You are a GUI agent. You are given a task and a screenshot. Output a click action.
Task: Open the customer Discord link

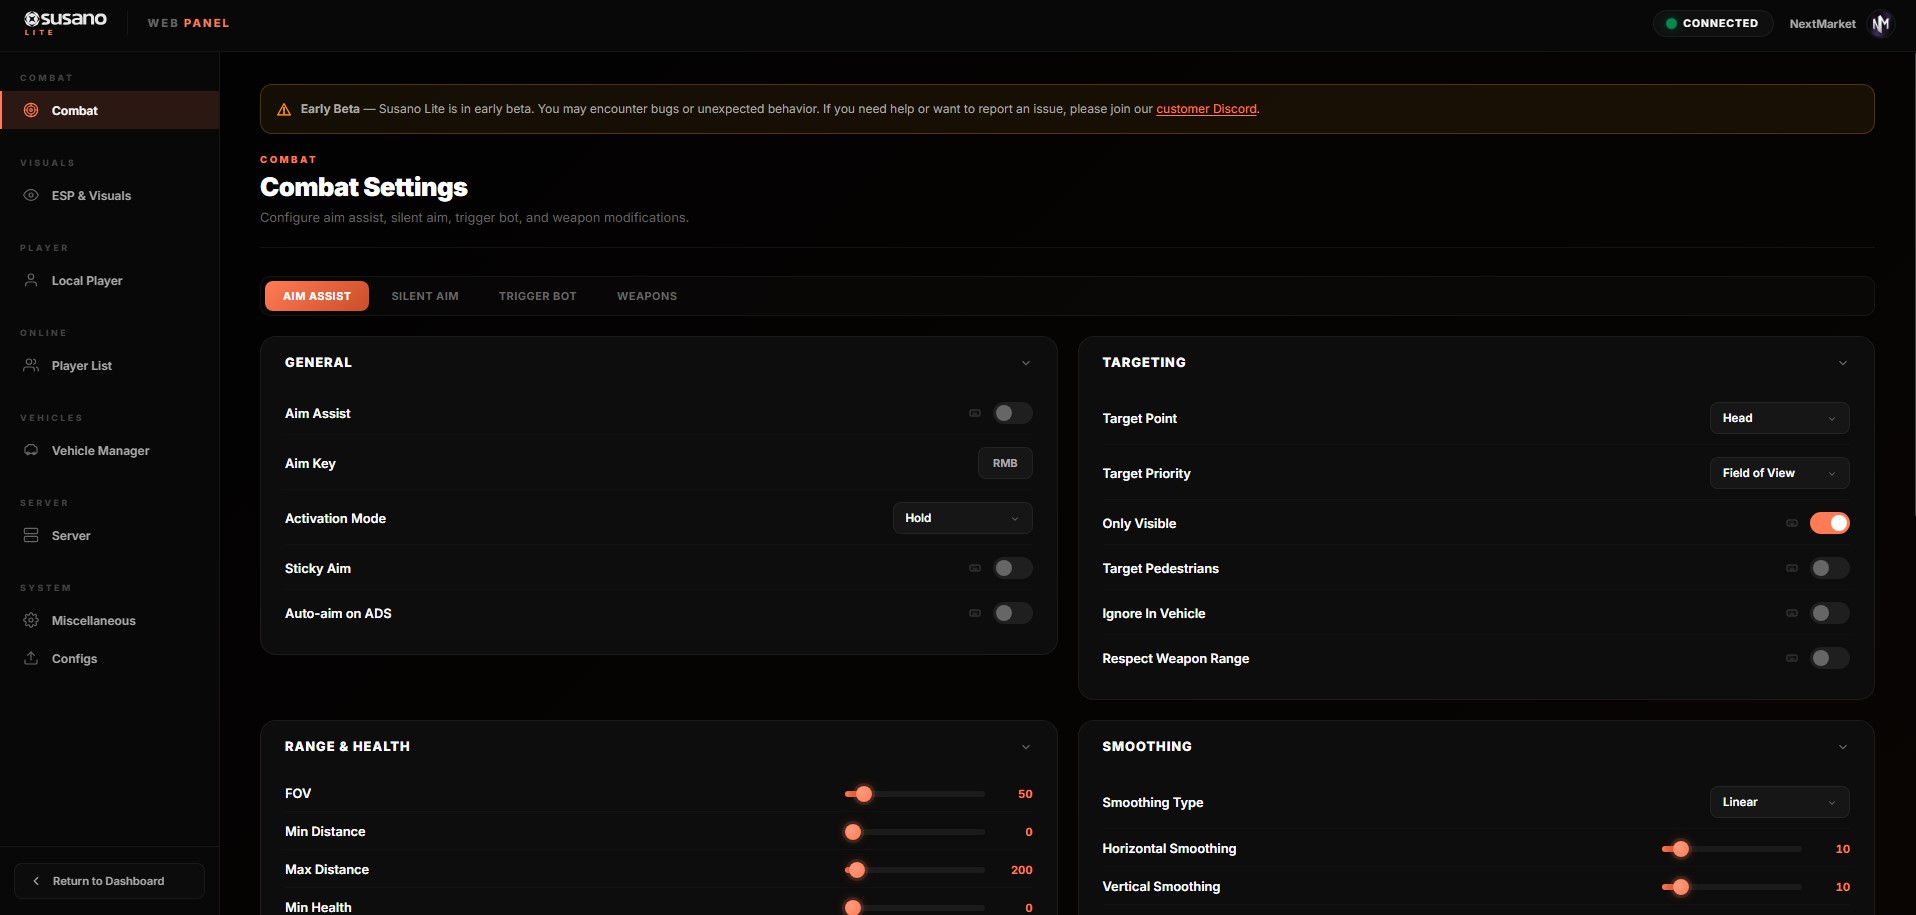1206,109
